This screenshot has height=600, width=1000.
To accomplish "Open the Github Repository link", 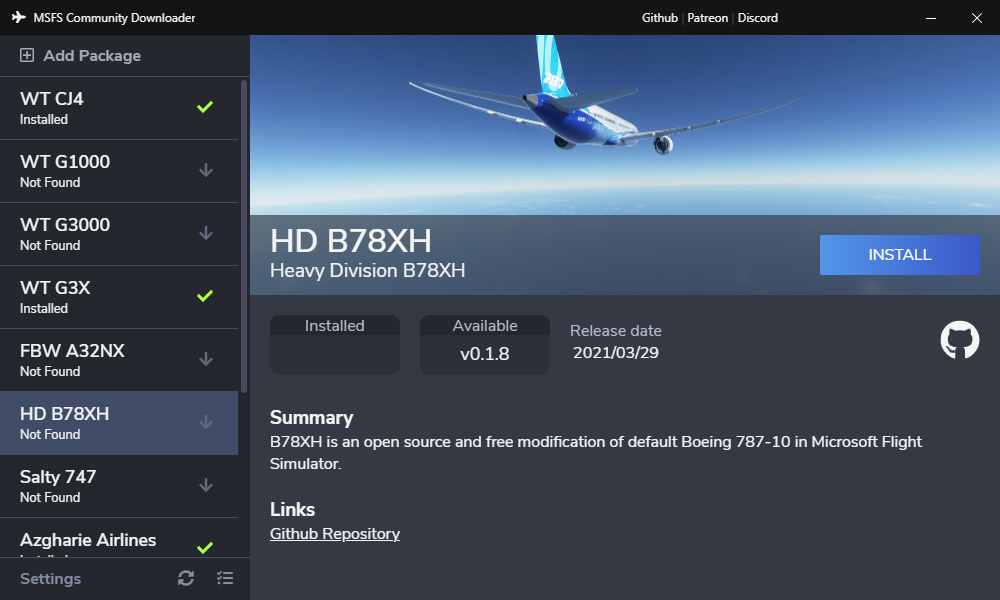I will [x=335, y=534].
